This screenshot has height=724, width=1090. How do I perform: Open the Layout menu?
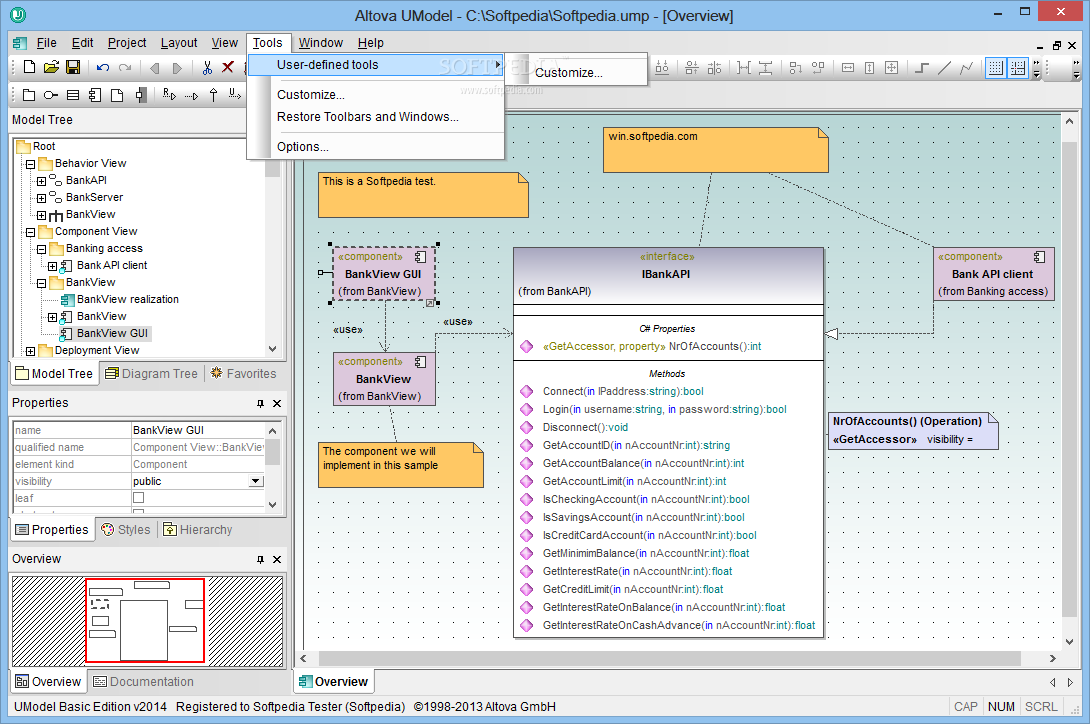coord(179,43)
